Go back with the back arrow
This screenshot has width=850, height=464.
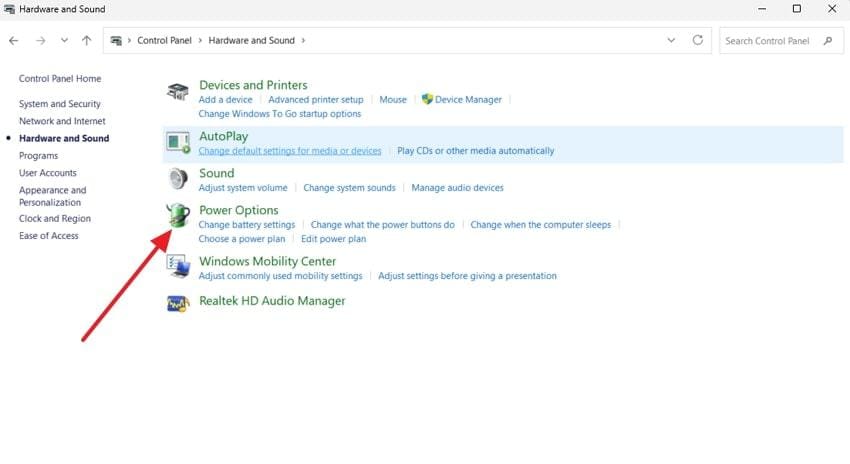(14, 41)
